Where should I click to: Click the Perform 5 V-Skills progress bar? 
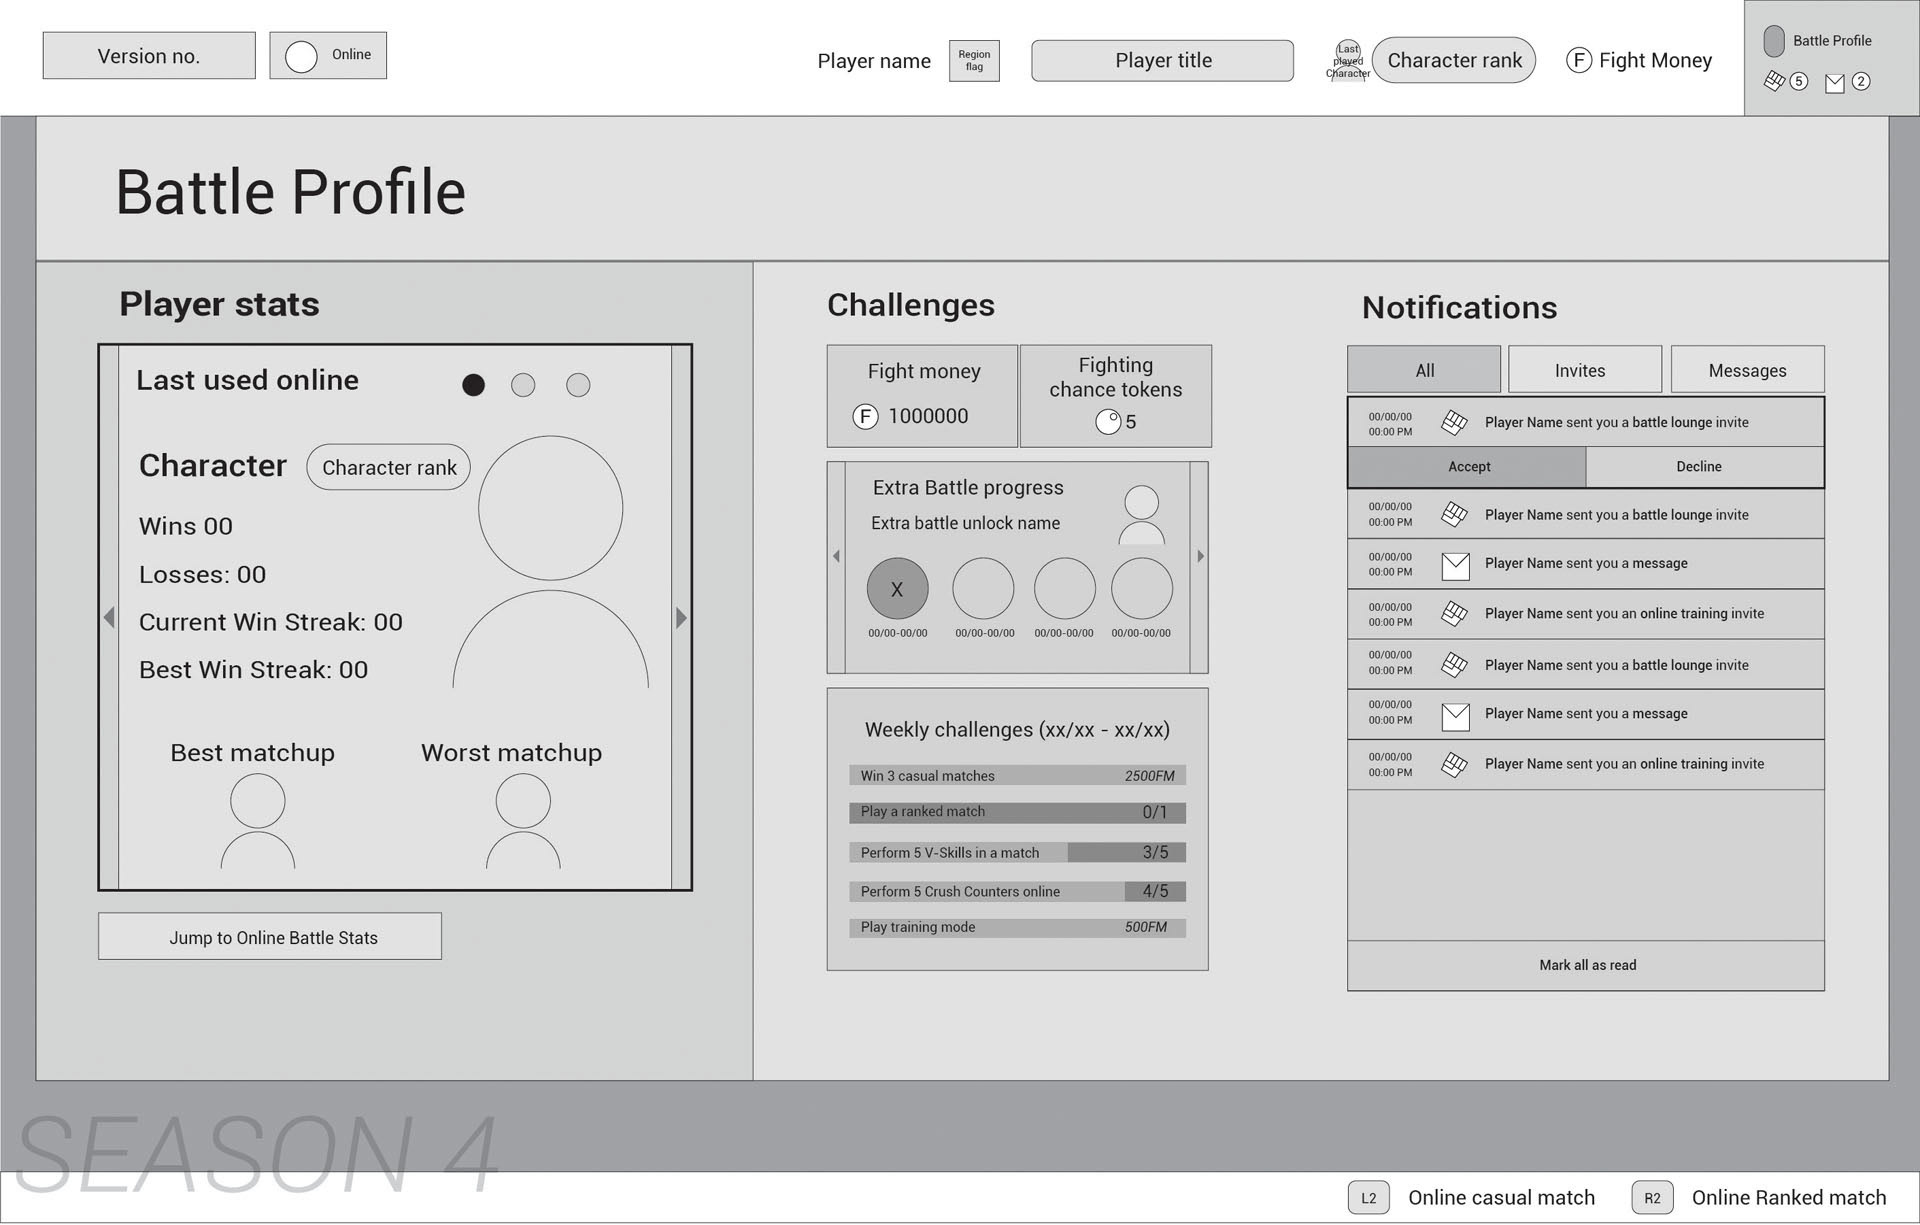(1017, 853)
